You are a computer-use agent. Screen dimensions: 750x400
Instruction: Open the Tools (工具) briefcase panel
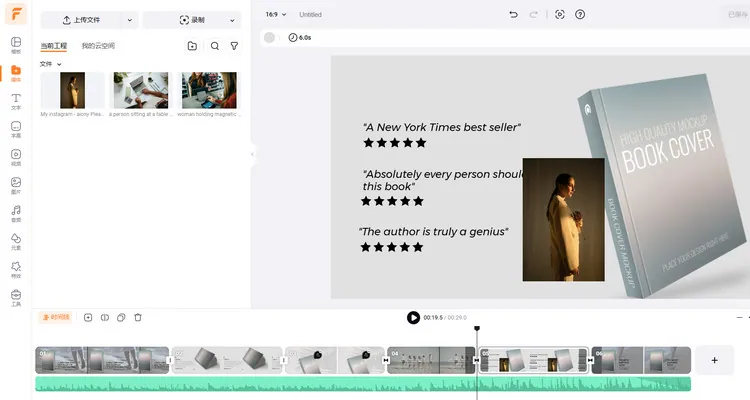[x=16, y=298]
